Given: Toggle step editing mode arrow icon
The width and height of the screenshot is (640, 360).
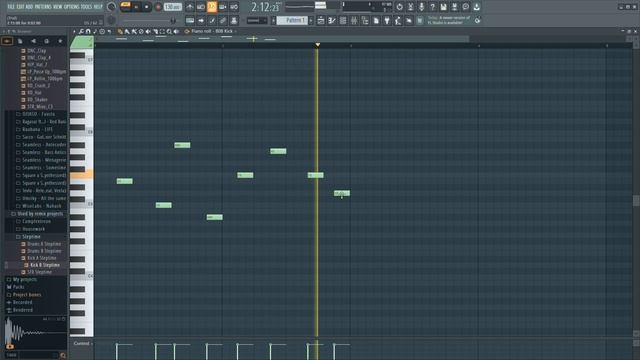Looking at the screenshot, I should click(201, 20).
